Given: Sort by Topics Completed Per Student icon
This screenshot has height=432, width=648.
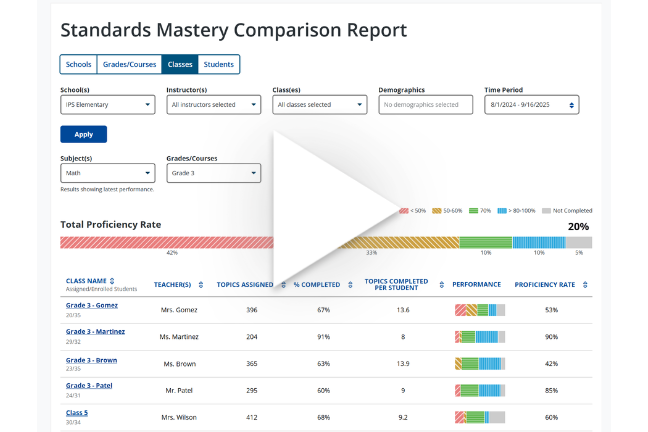Looking at the screenshot, I should [x=440, y=285].
